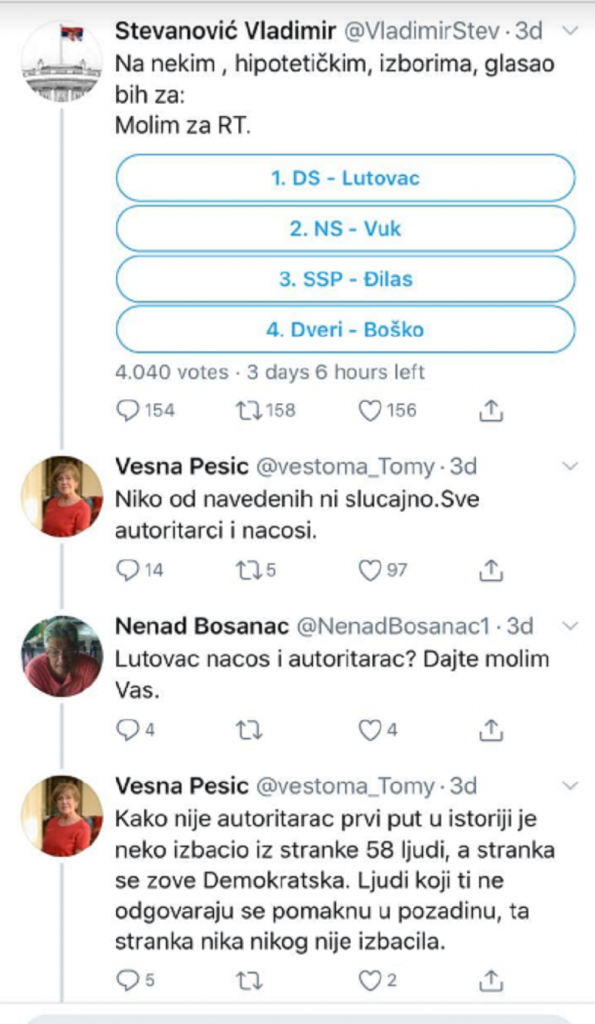Image resolution: width=595 pixels, height=1024 pixels.
Task: Share the poll tweet via upload icon
Action: pos(489,409)
